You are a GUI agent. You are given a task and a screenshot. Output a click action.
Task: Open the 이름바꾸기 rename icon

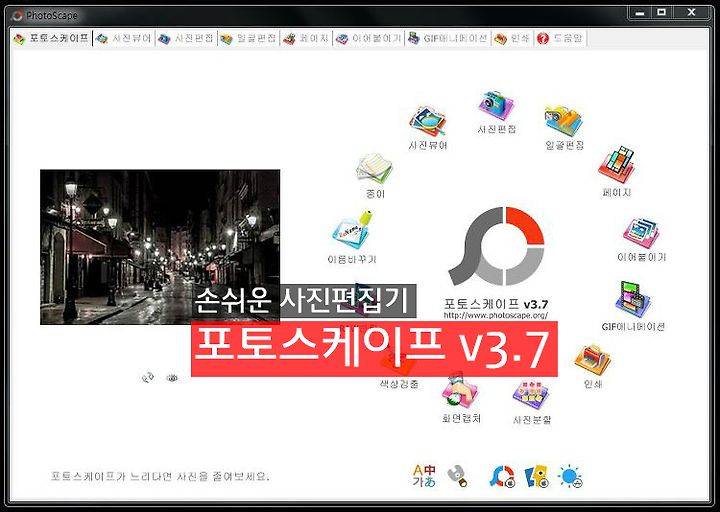click(x=352, y=230)
